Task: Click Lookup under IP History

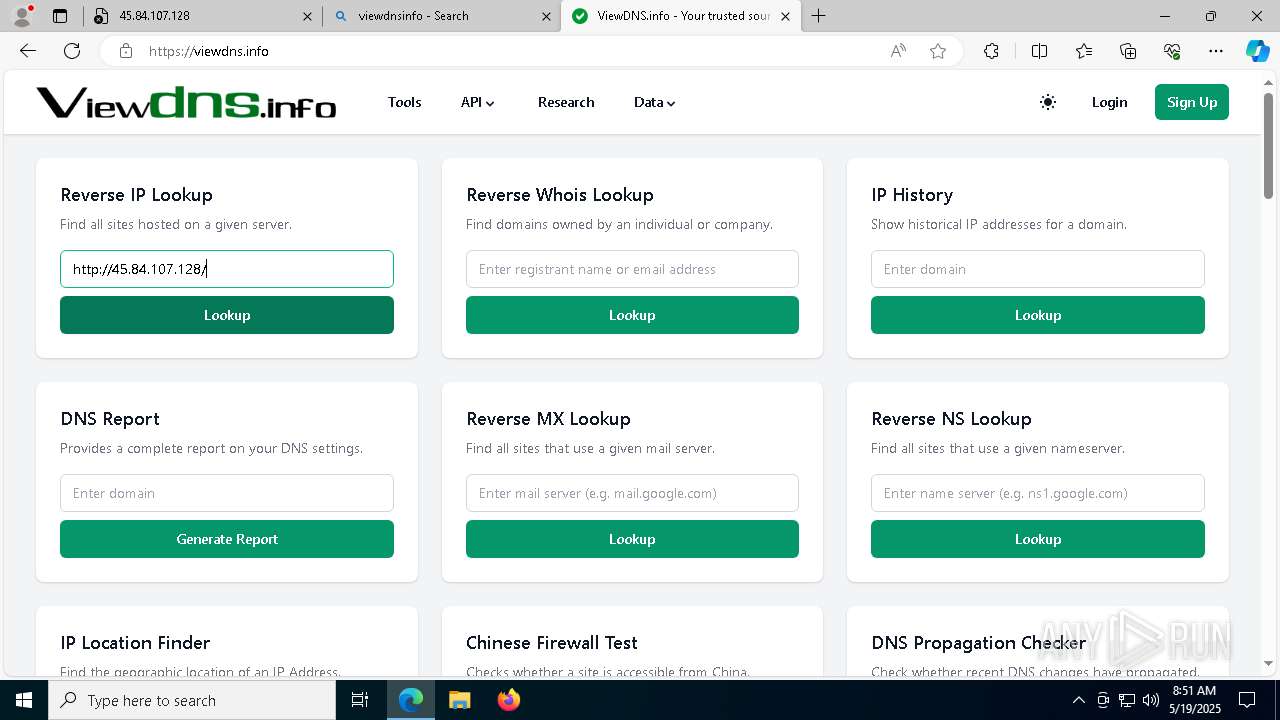Action: [x=1038, y=315]
